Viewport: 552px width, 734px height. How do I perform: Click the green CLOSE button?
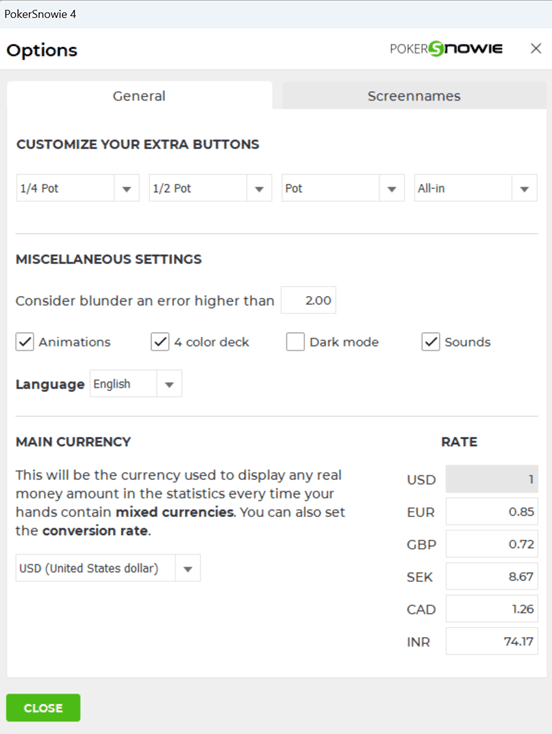(43, 708)
